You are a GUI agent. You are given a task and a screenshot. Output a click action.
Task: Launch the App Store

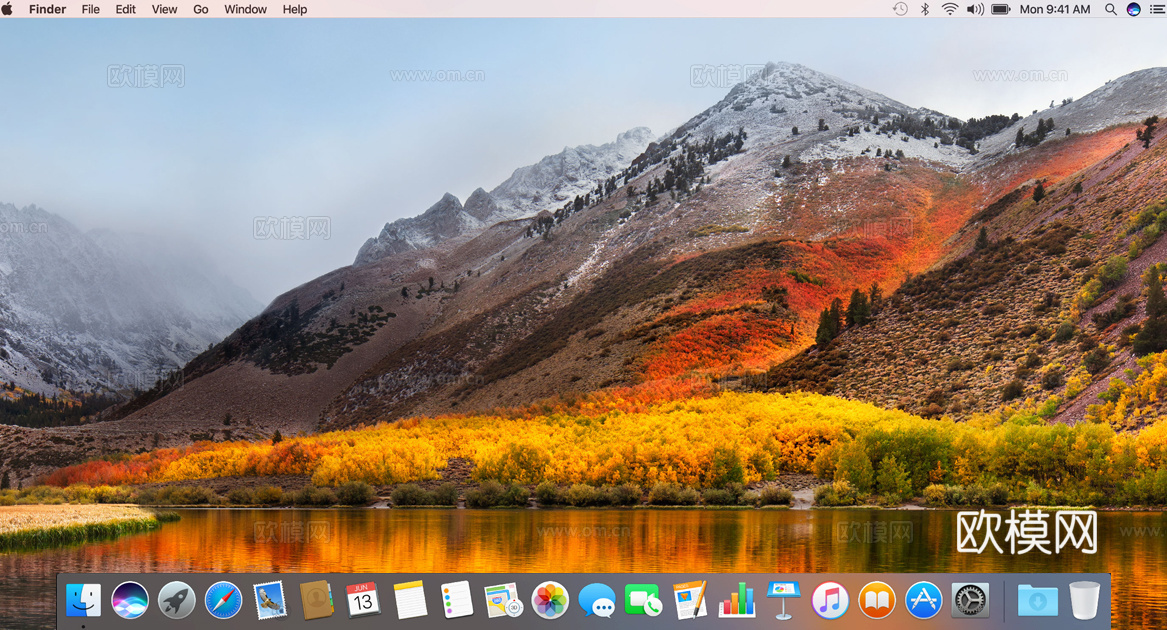924,600
